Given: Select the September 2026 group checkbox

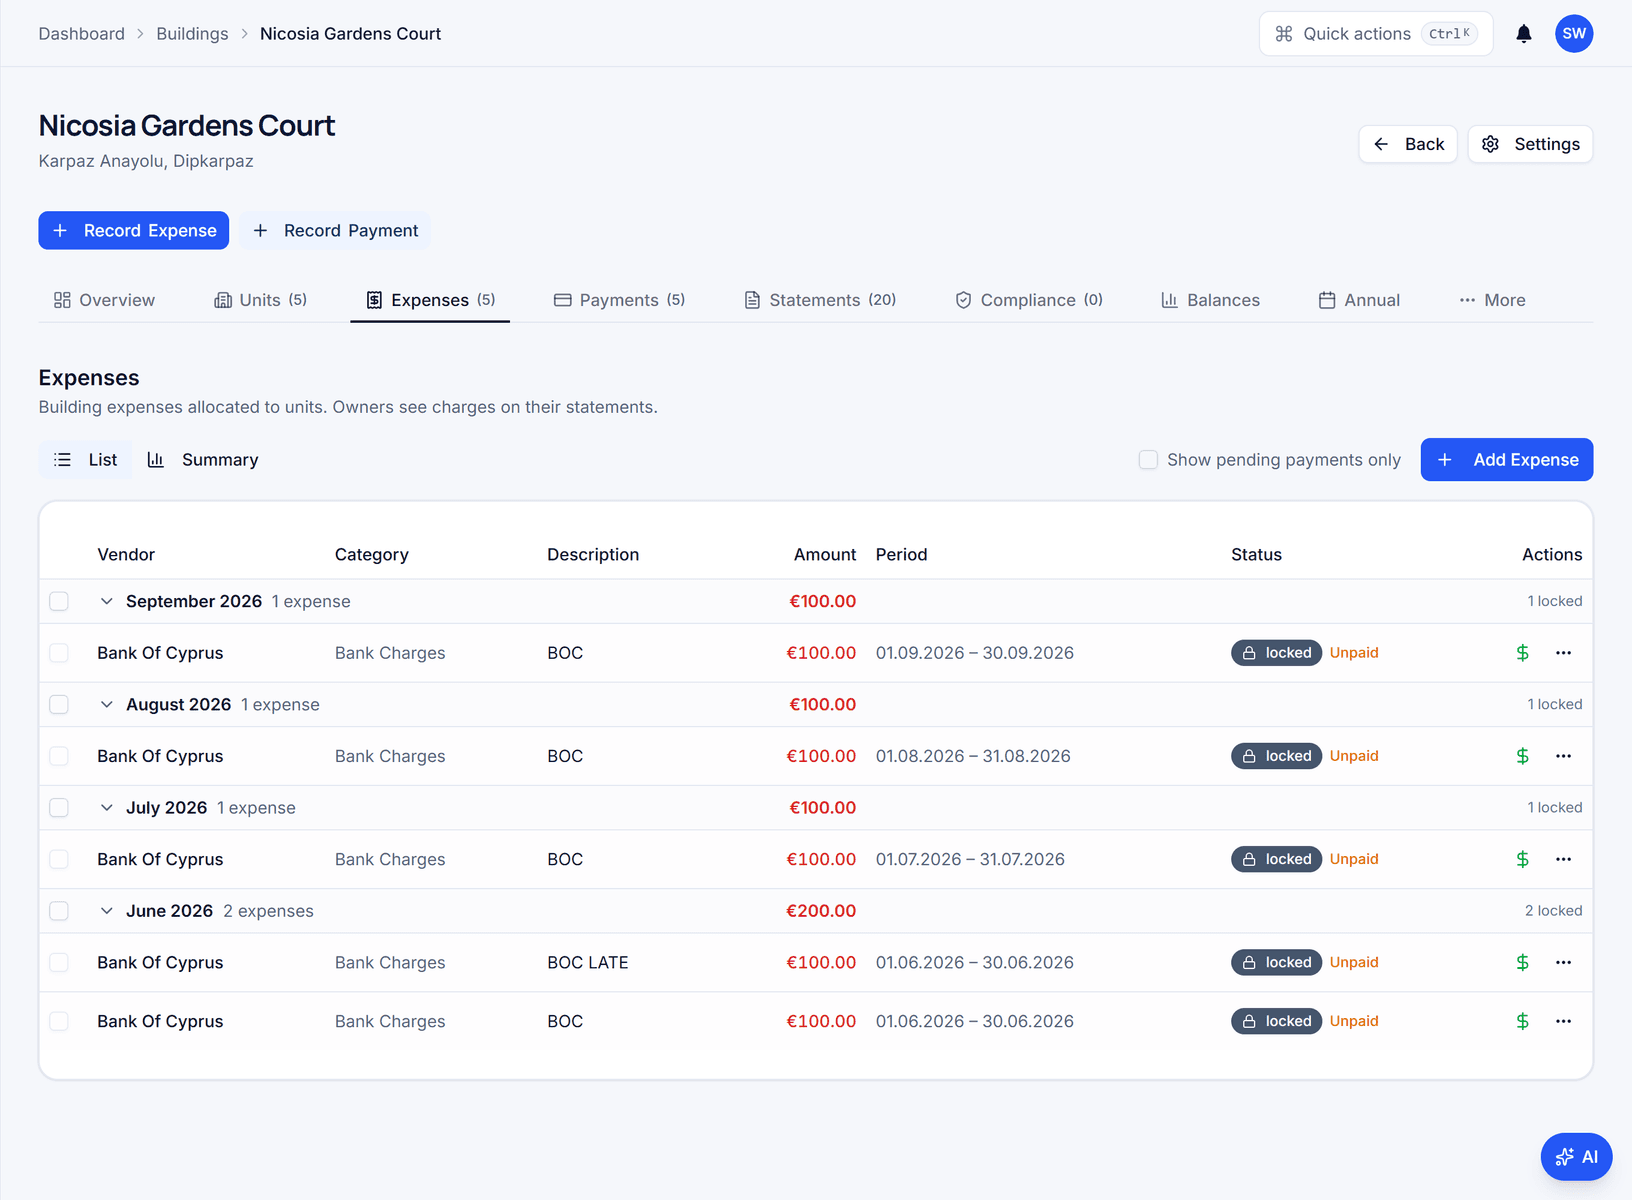Looking at the screenshot, I should click(59, 601).
